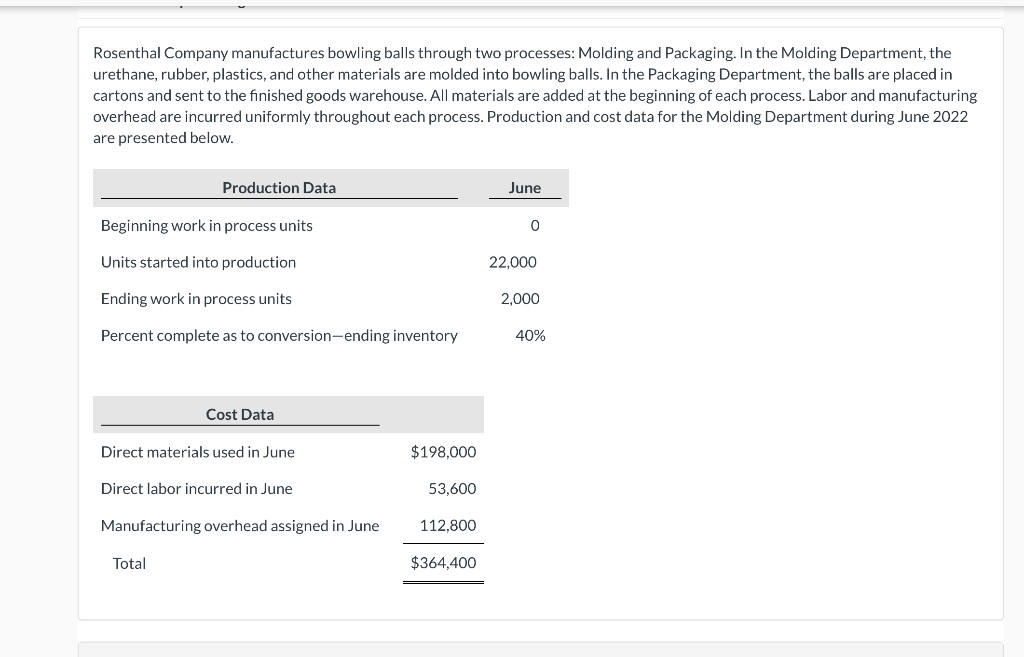Click the 112,800 overhead value
The width and height of the screenshot is (1024, 657).
click(x=447, y=526)
